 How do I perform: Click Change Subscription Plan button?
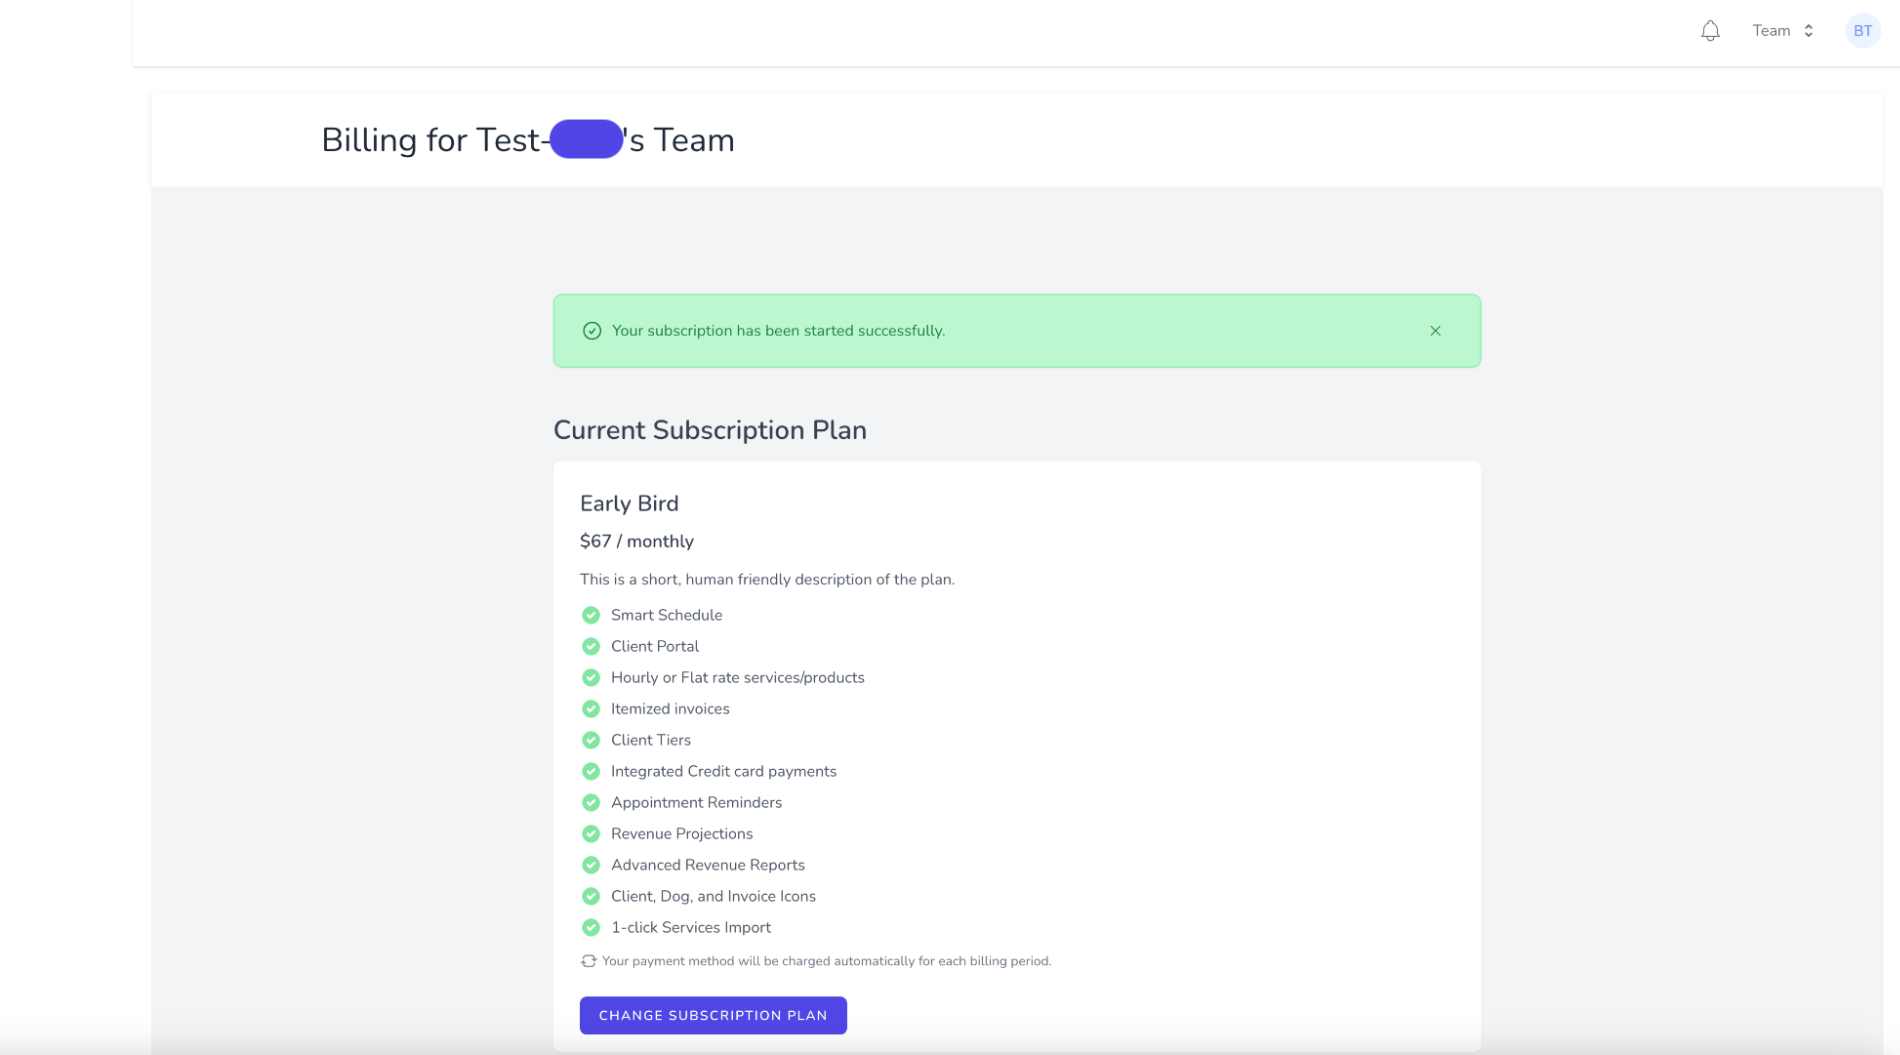coord(713,1015)
